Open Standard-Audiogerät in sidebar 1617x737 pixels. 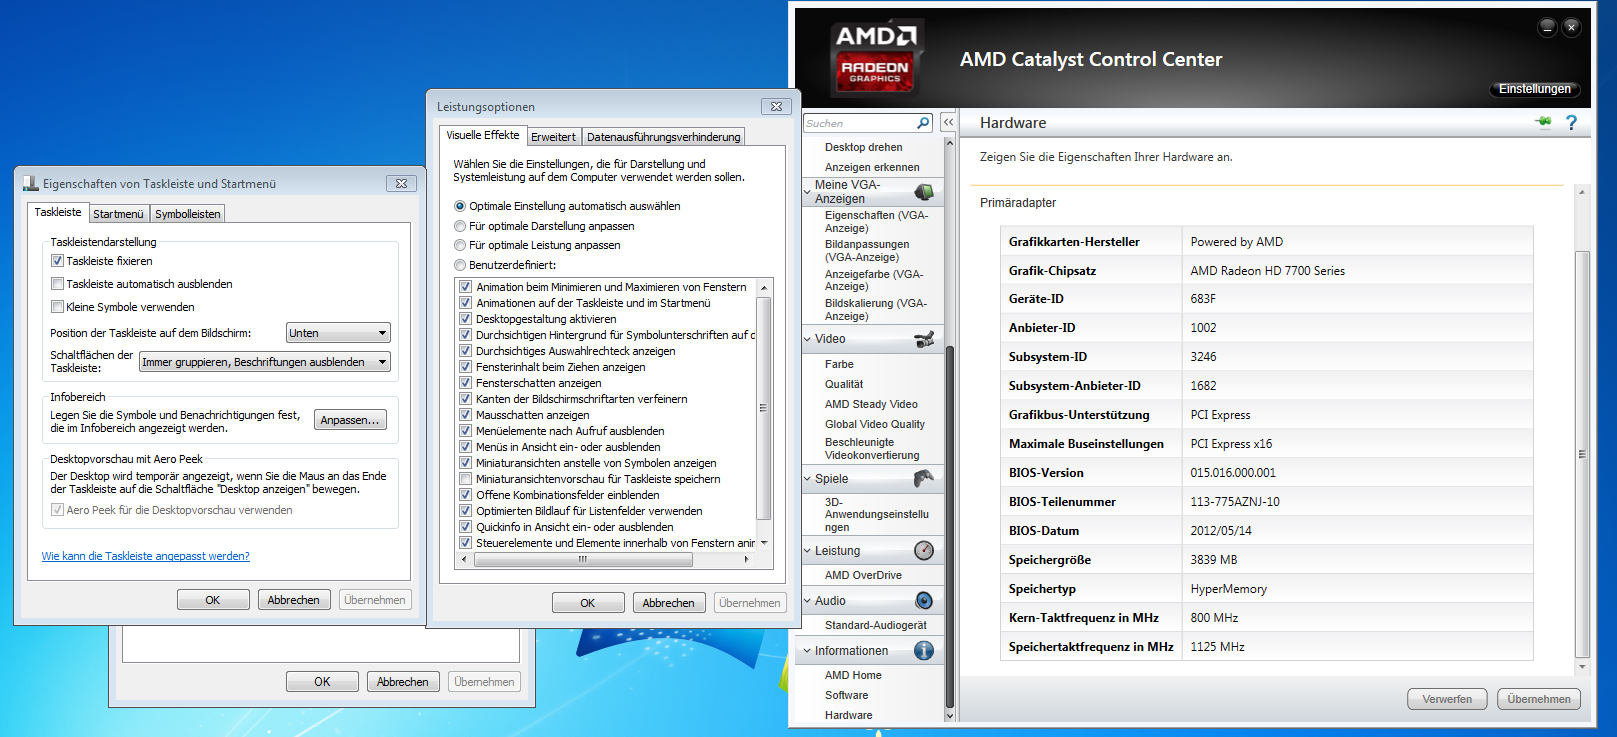pos(875,625)
